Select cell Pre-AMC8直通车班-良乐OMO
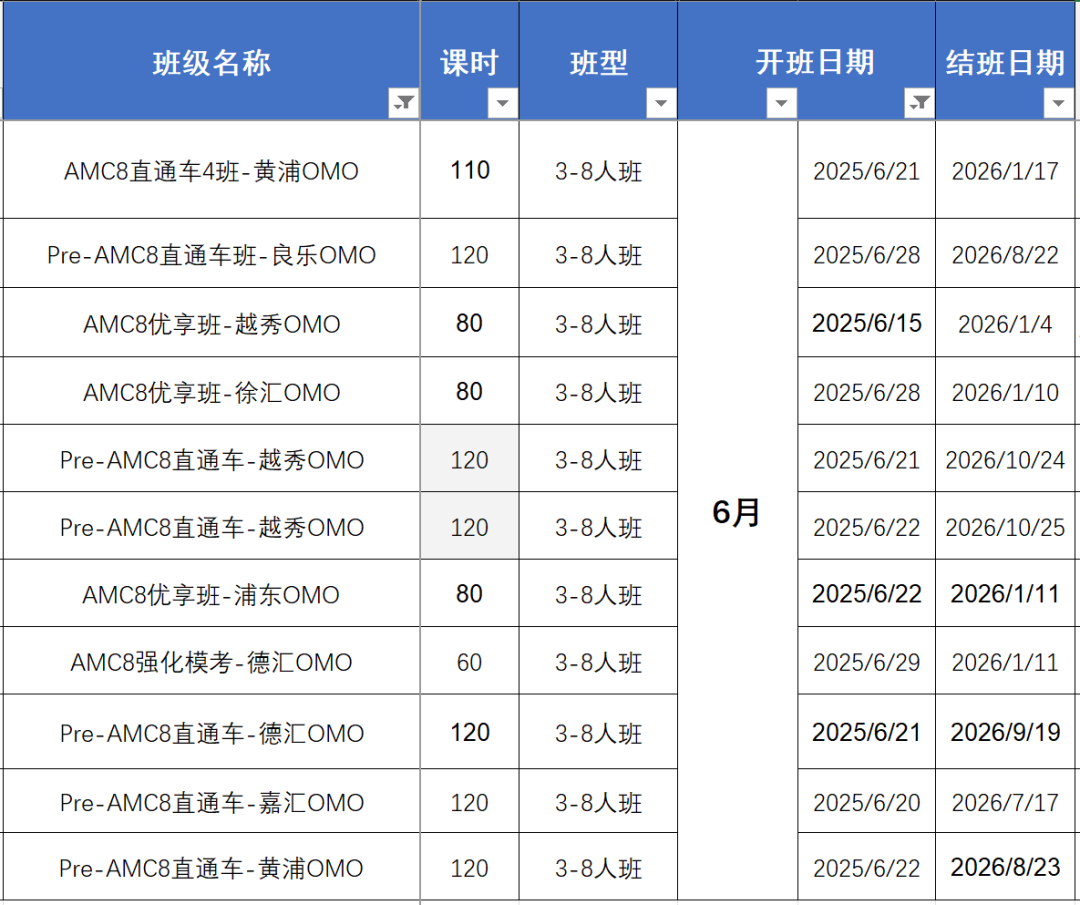The image size is (1080, 905). coord(211,254)
